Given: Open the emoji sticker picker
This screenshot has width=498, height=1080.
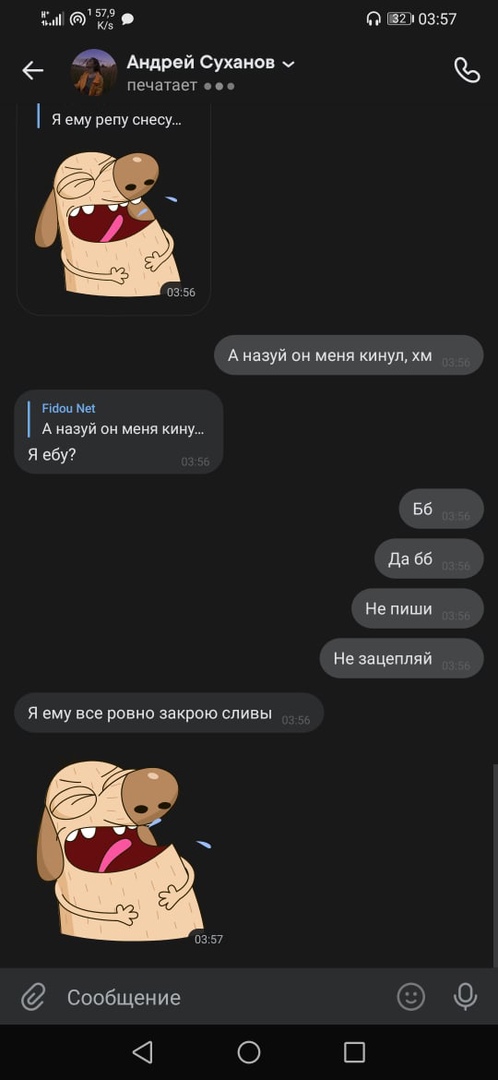Looking at the screenshot, I should point(411,997).
